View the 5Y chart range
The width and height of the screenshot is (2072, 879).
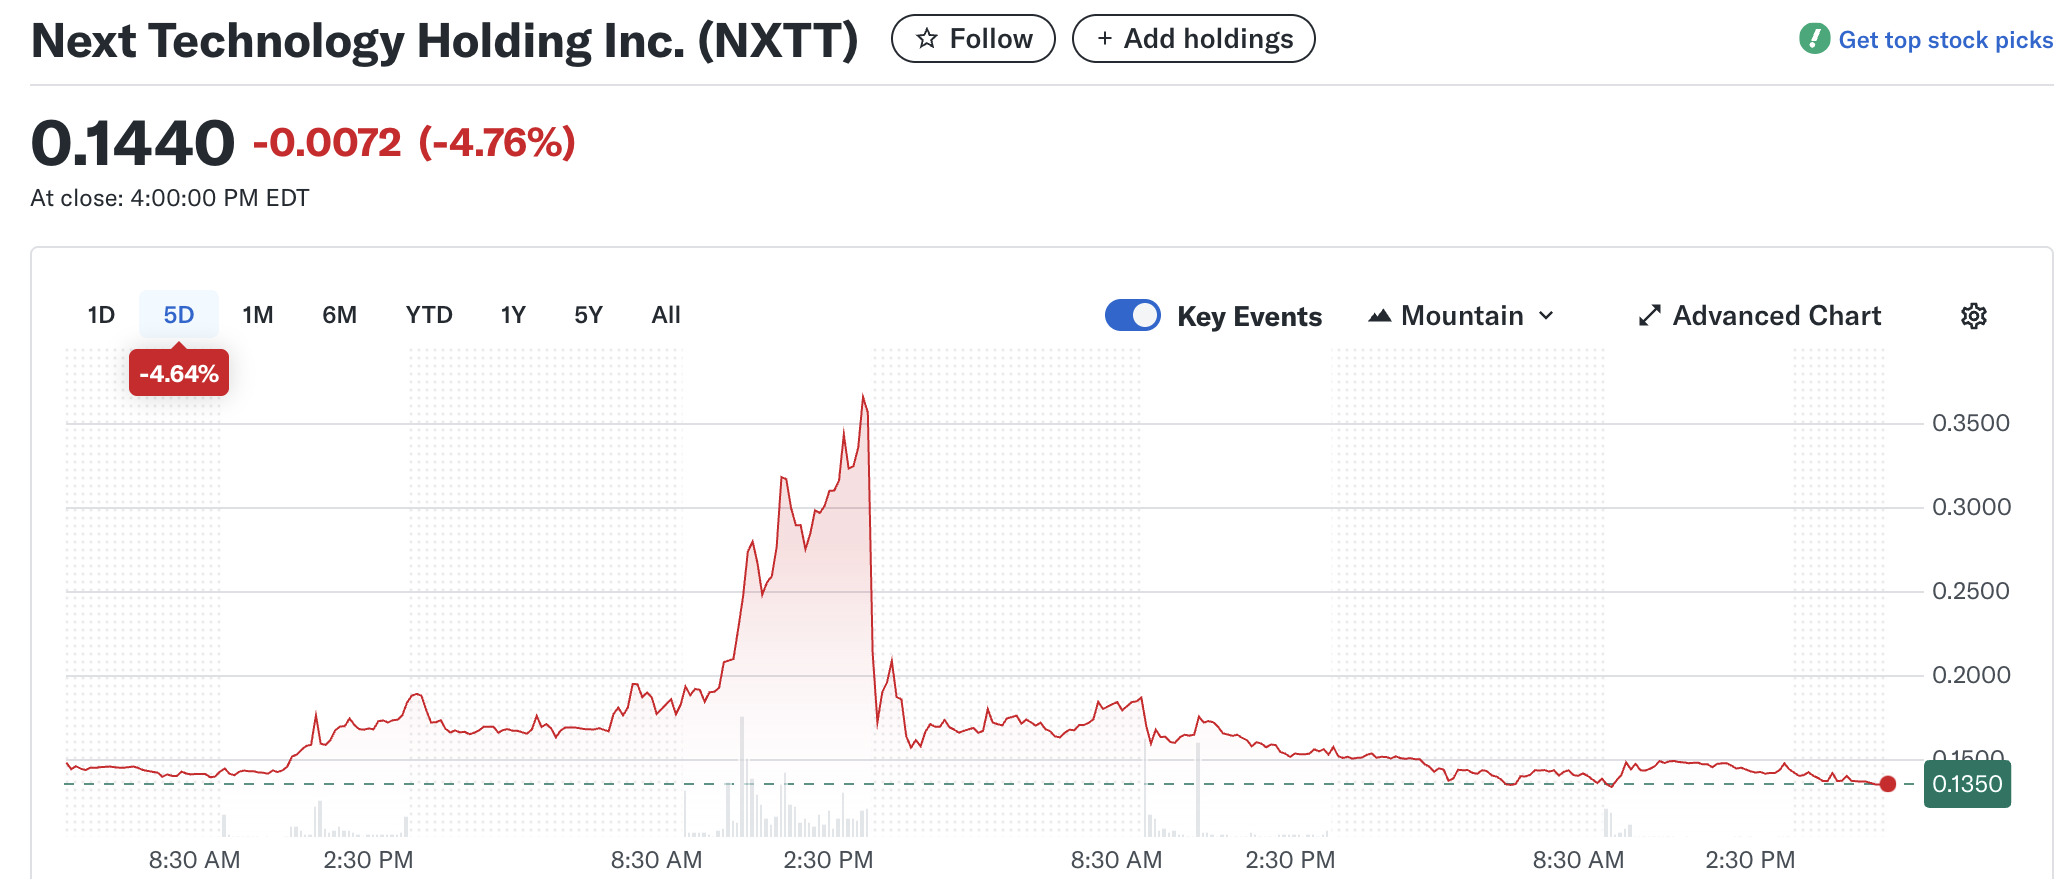pyautogui.click(x=588, y=314)
